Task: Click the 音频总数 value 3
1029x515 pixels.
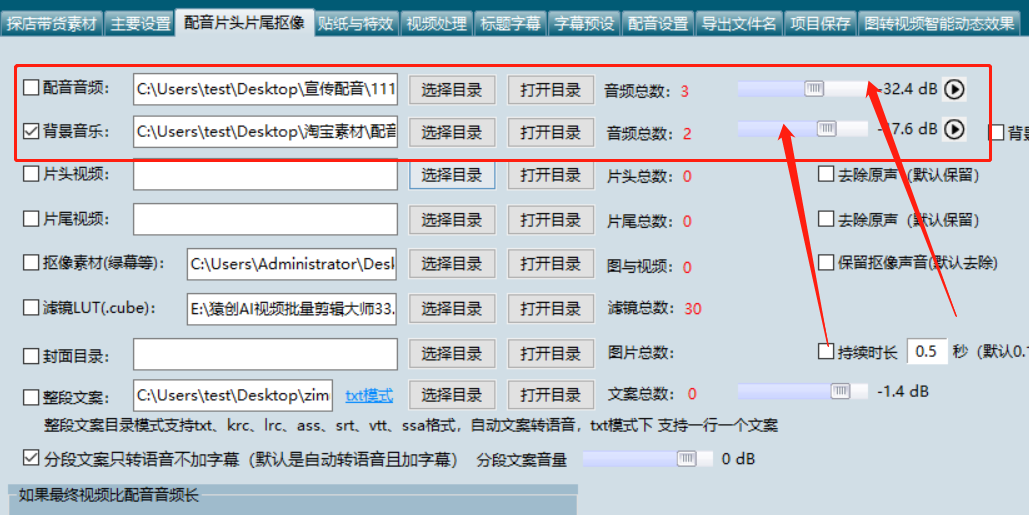Action: 684,91
